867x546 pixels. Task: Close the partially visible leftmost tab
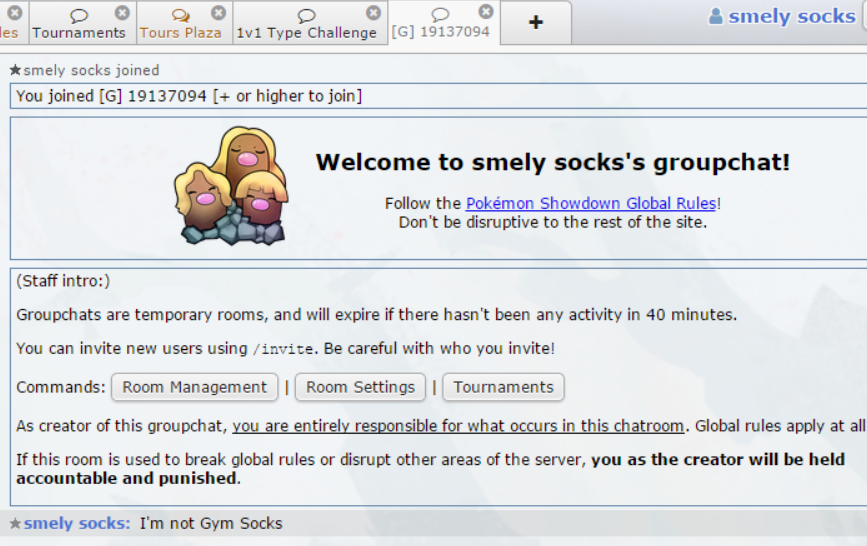click(15, 13)
